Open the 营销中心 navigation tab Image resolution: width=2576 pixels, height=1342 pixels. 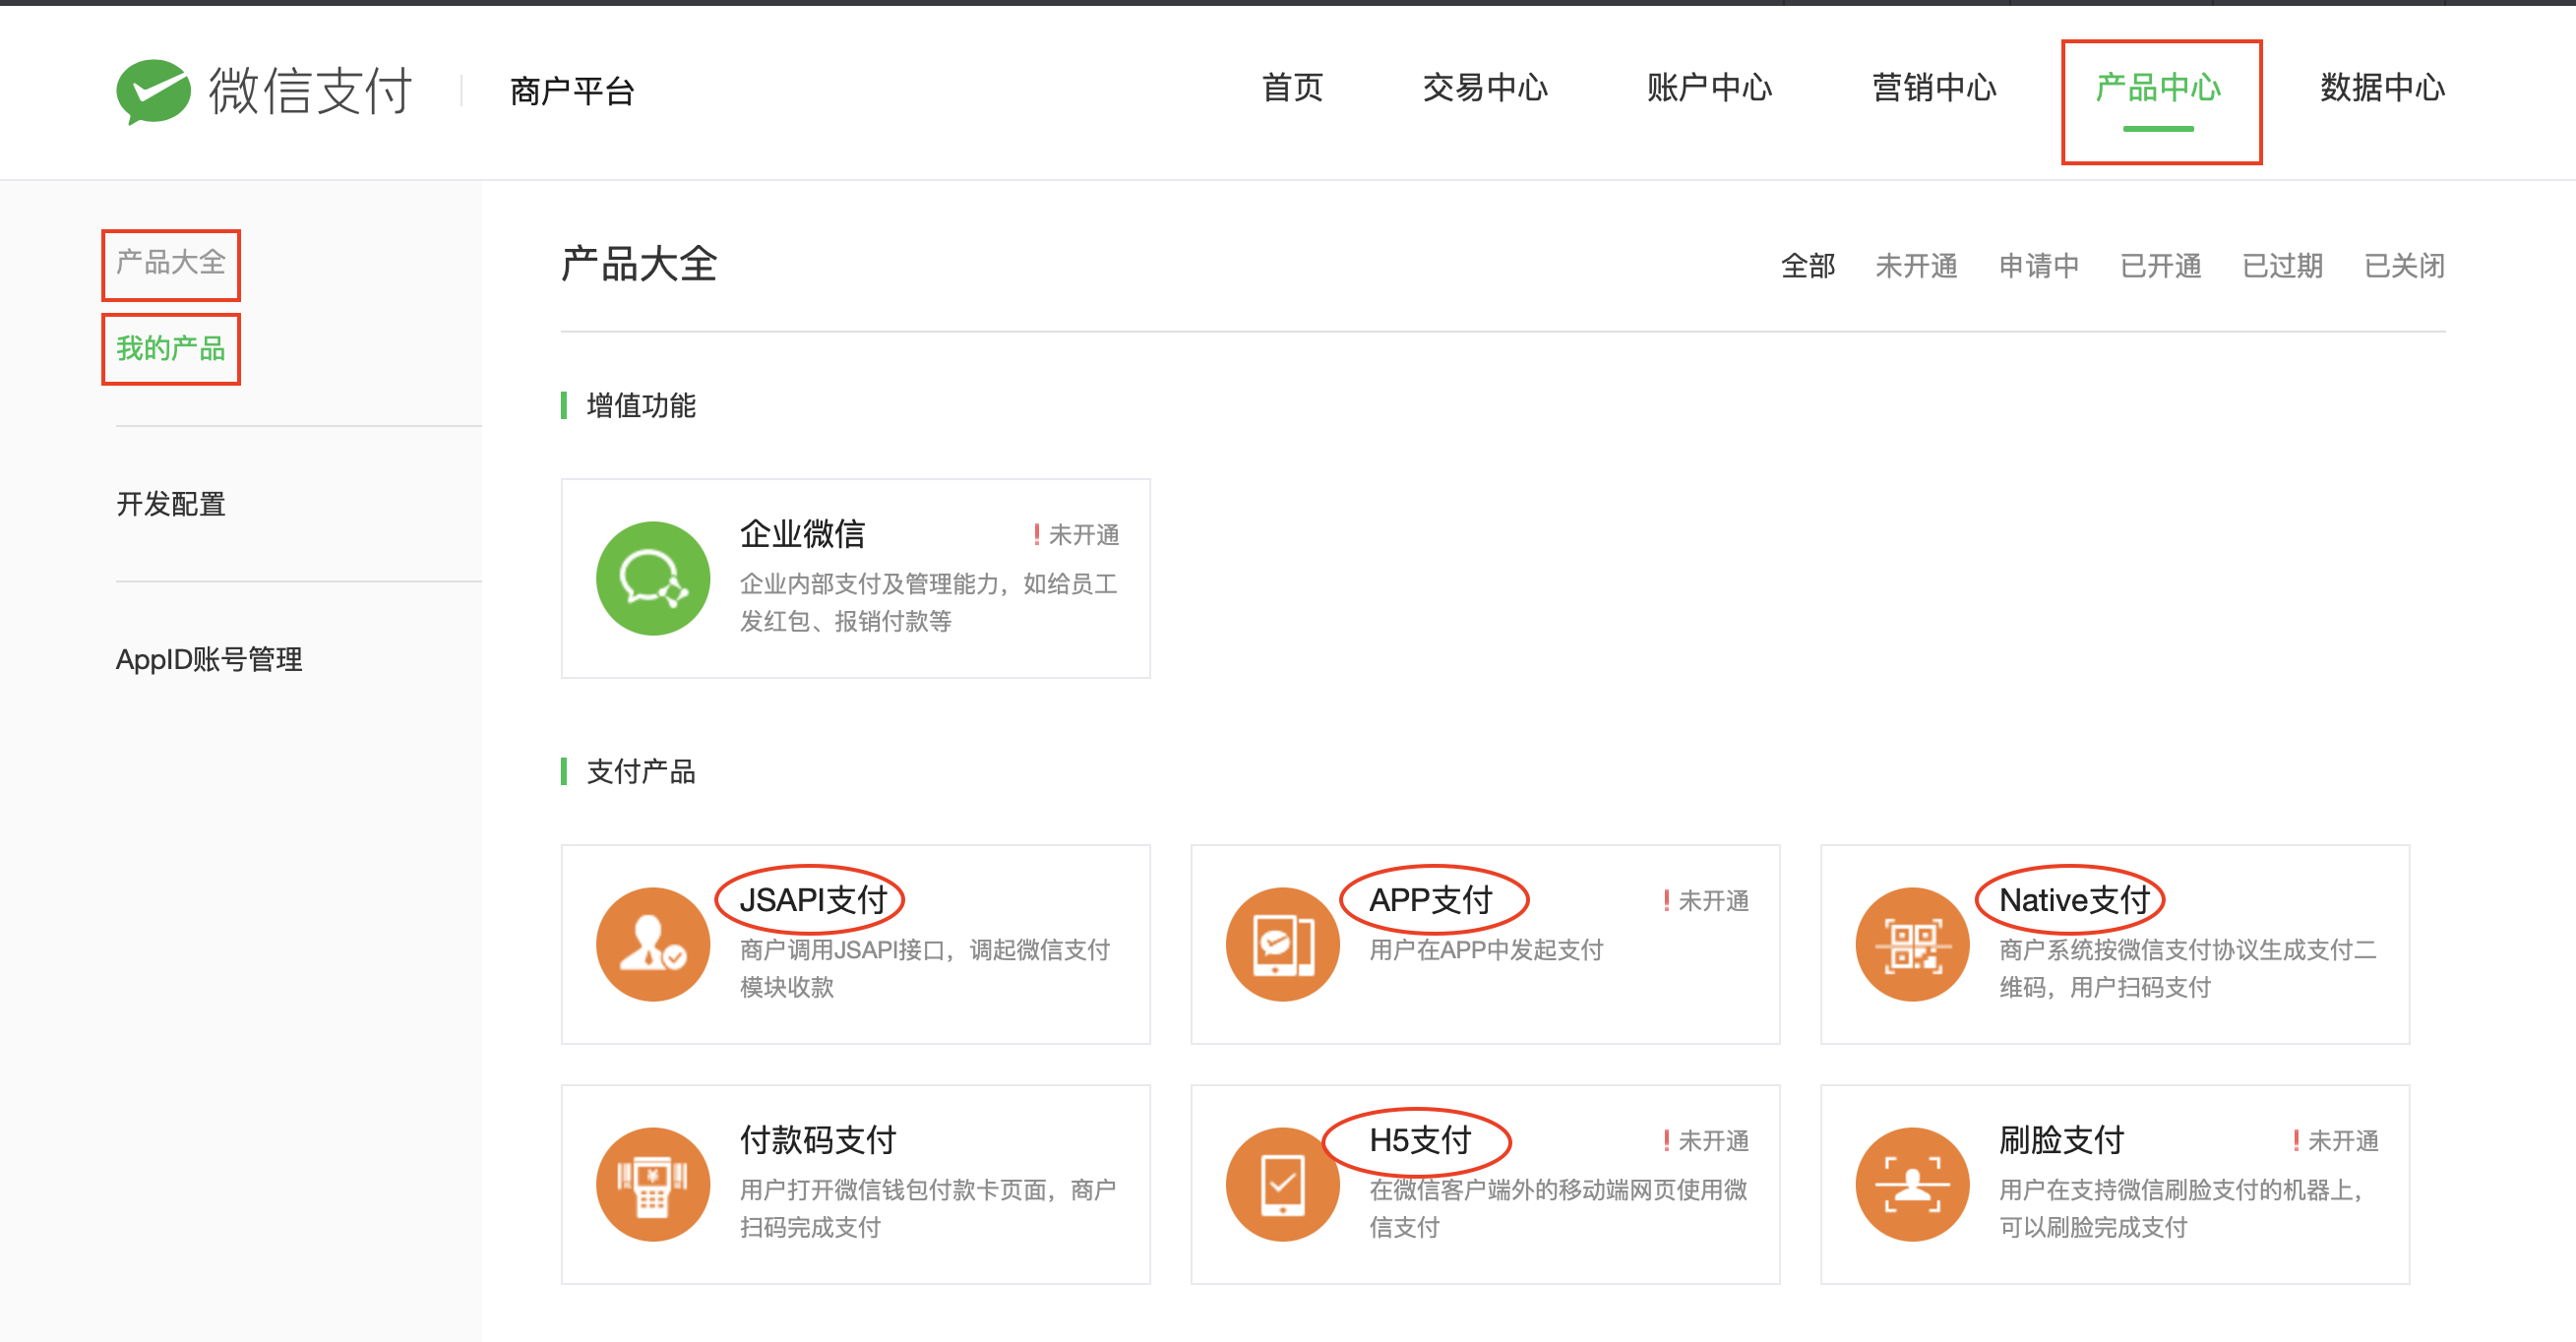coord(1934,88)
